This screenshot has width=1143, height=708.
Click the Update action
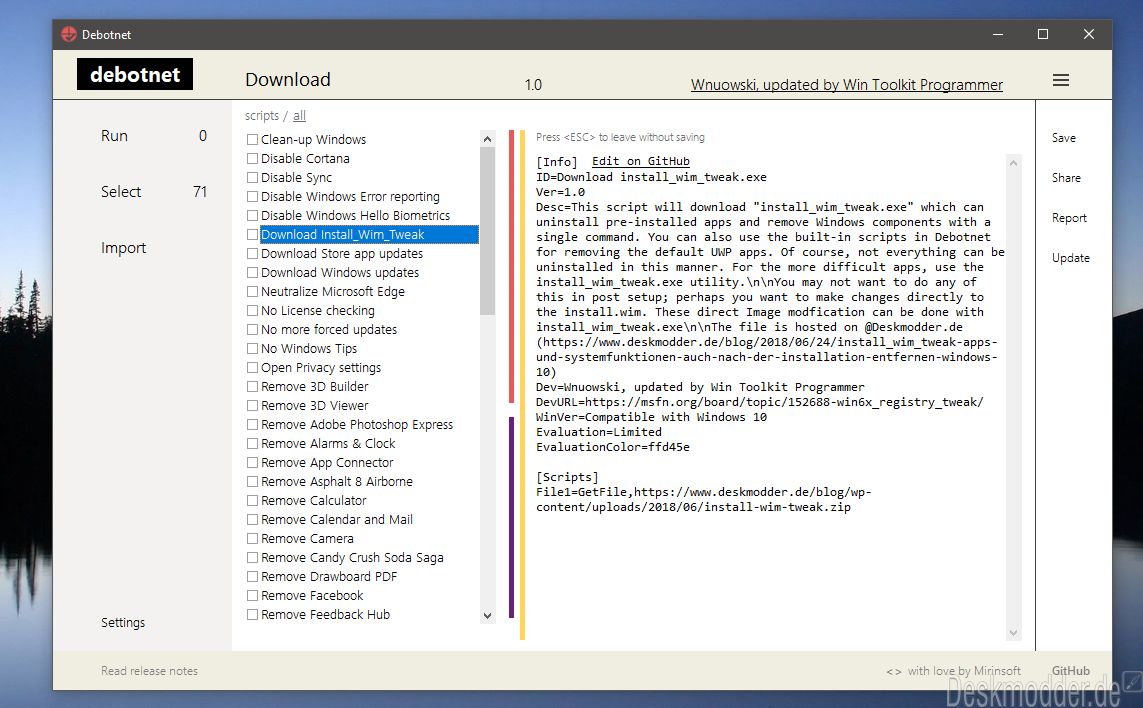pyautogui.click(x=1070, y=258)
